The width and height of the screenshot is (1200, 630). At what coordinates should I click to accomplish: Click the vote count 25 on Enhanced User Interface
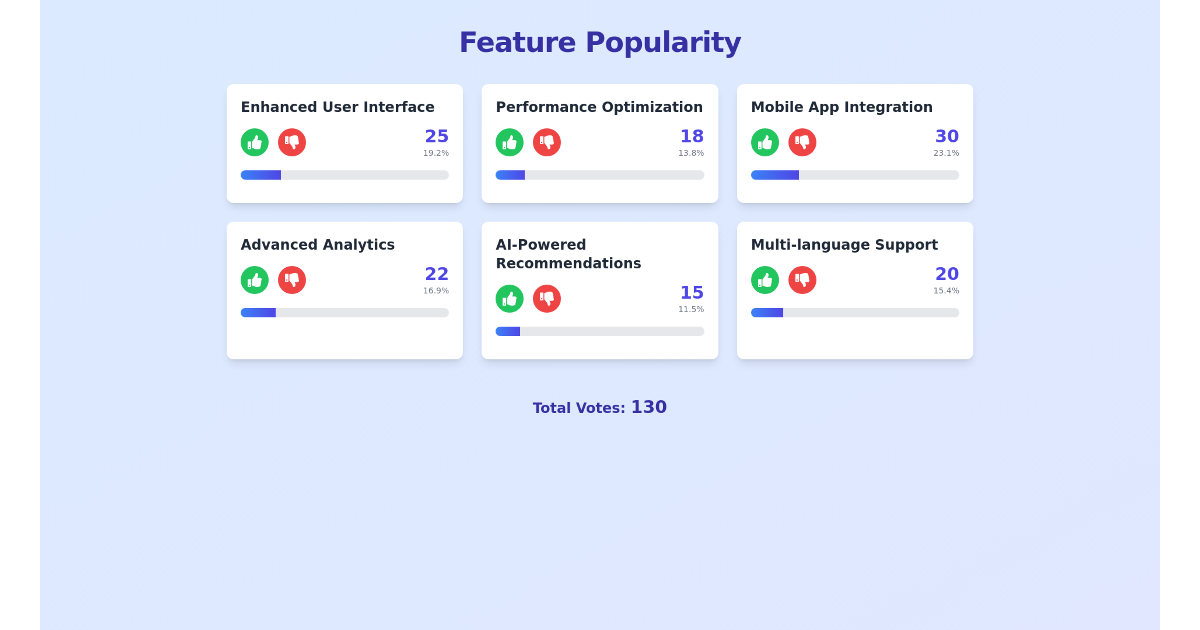[437, 136]
